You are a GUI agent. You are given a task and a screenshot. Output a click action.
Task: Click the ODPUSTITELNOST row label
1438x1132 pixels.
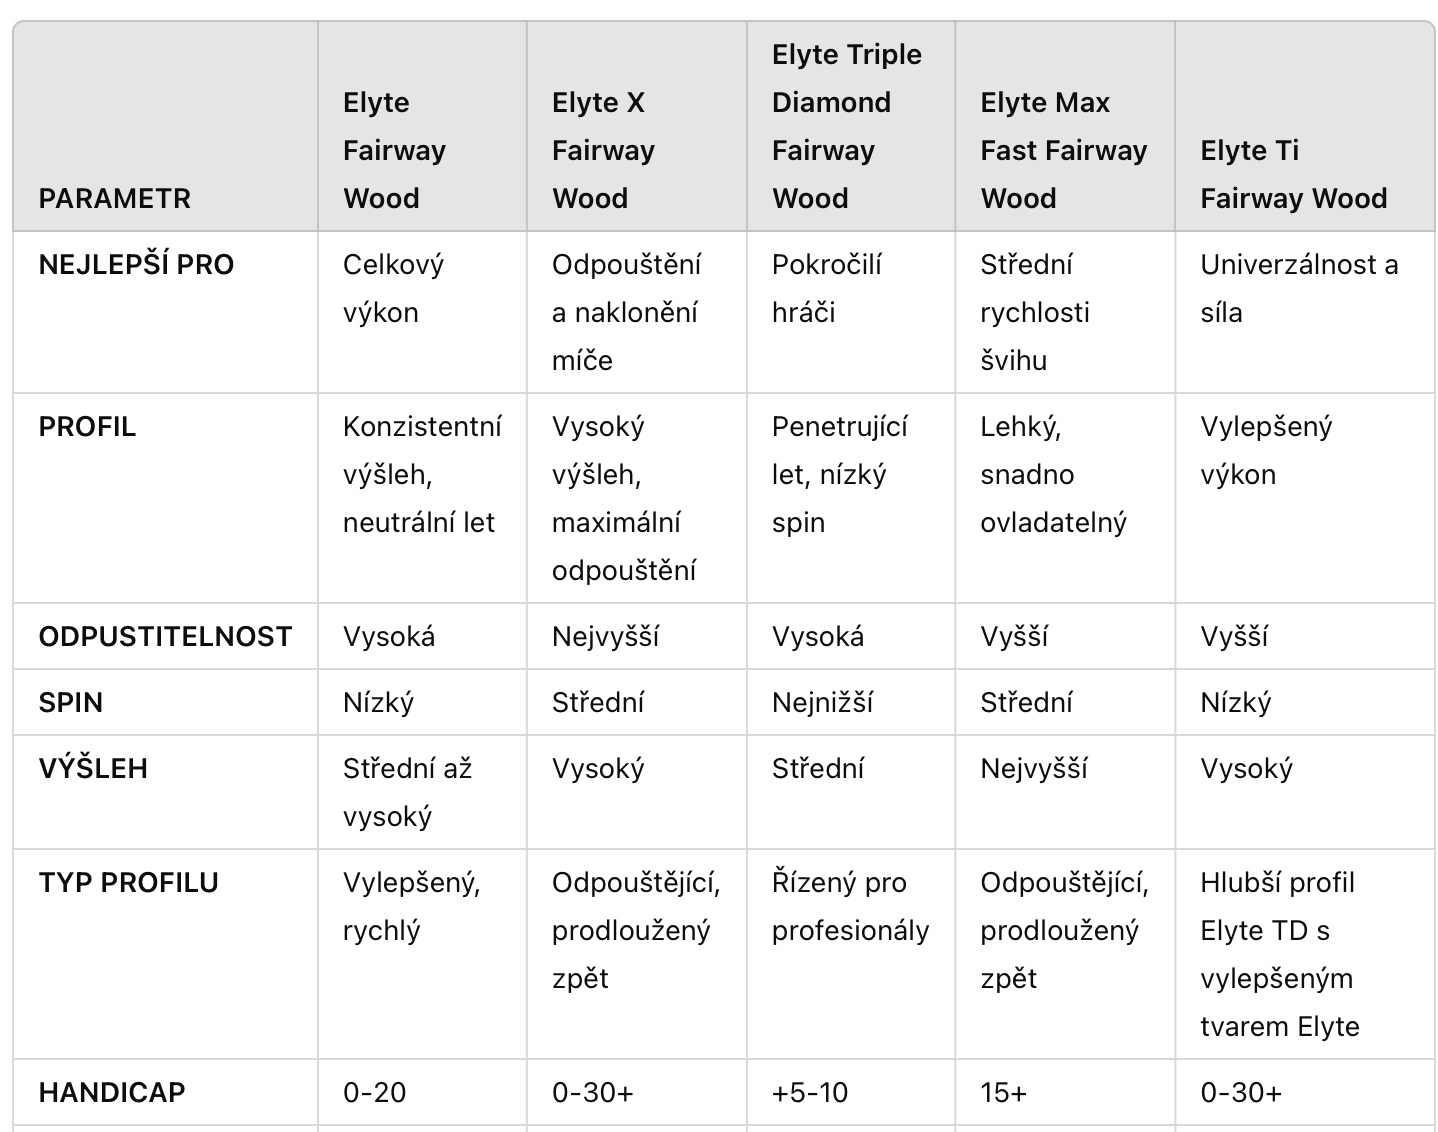pos(165,636)
